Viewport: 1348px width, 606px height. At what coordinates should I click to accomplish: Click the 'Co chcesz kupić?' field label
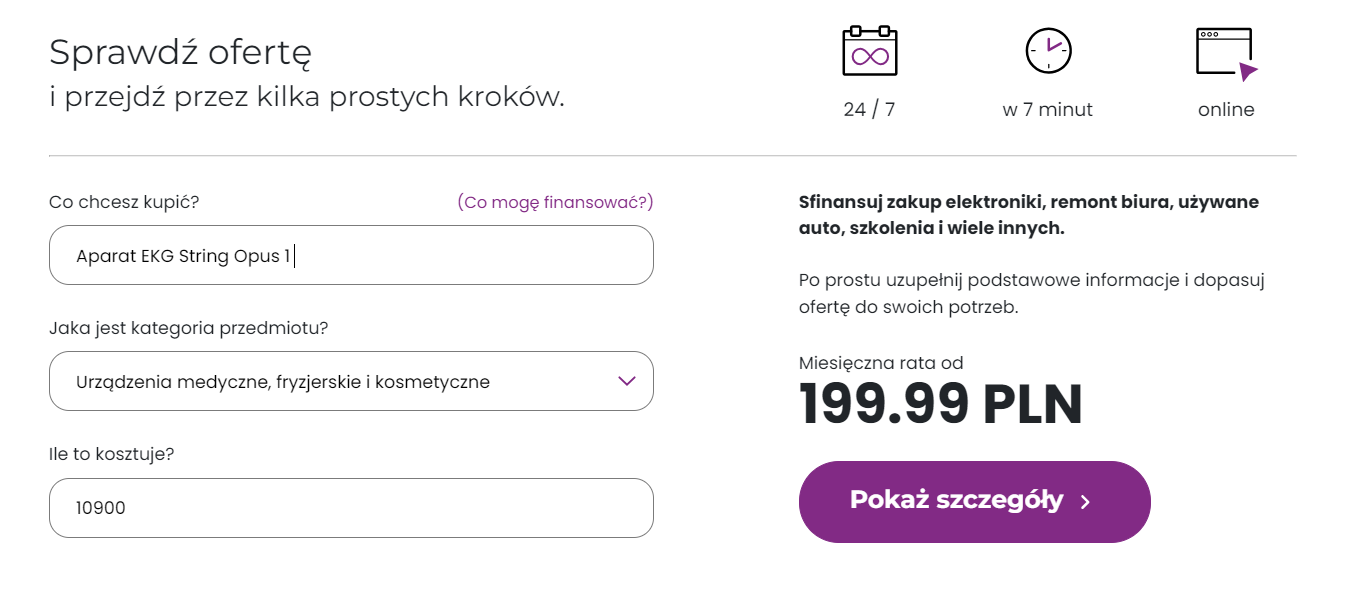[124, 202]
